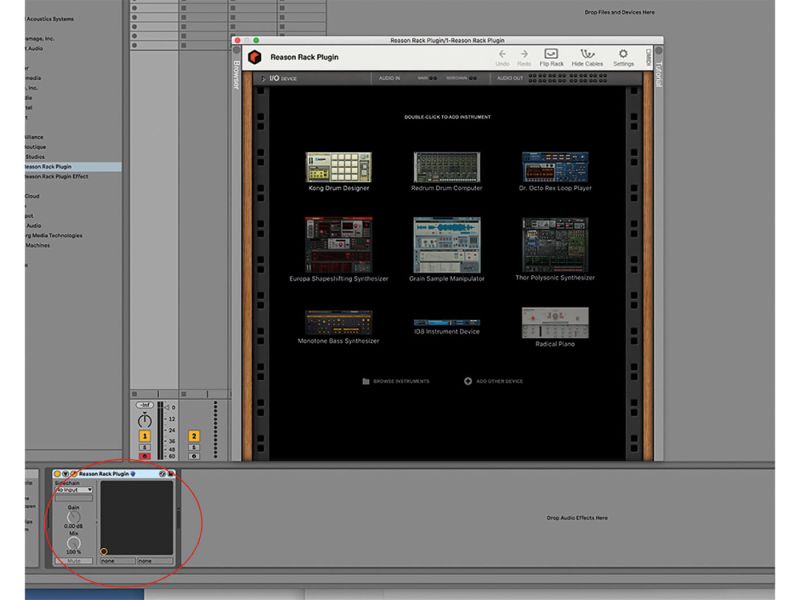Open the Reason Rack Plugin Settings gear
800x600 pixels.
(x=622, y=55)
